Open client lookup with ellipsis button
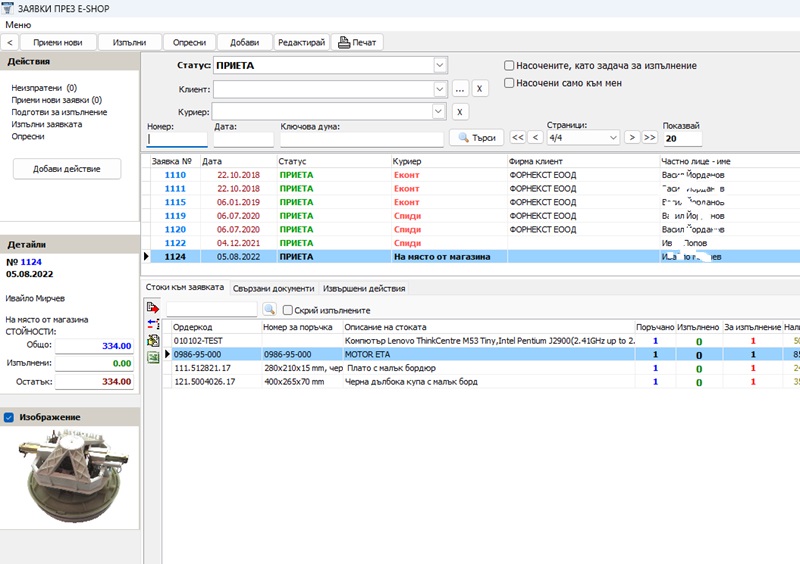Image resolution: width=800 pixels, height=564 pixels. coord(460,89)
